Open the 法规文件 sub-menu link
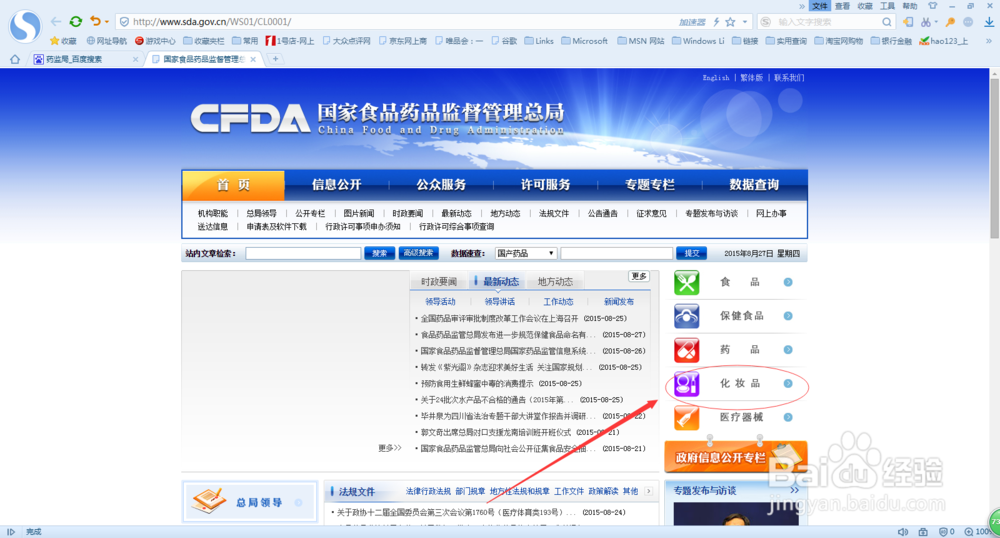Viewport: 1000px width, 538px height. 554,214
